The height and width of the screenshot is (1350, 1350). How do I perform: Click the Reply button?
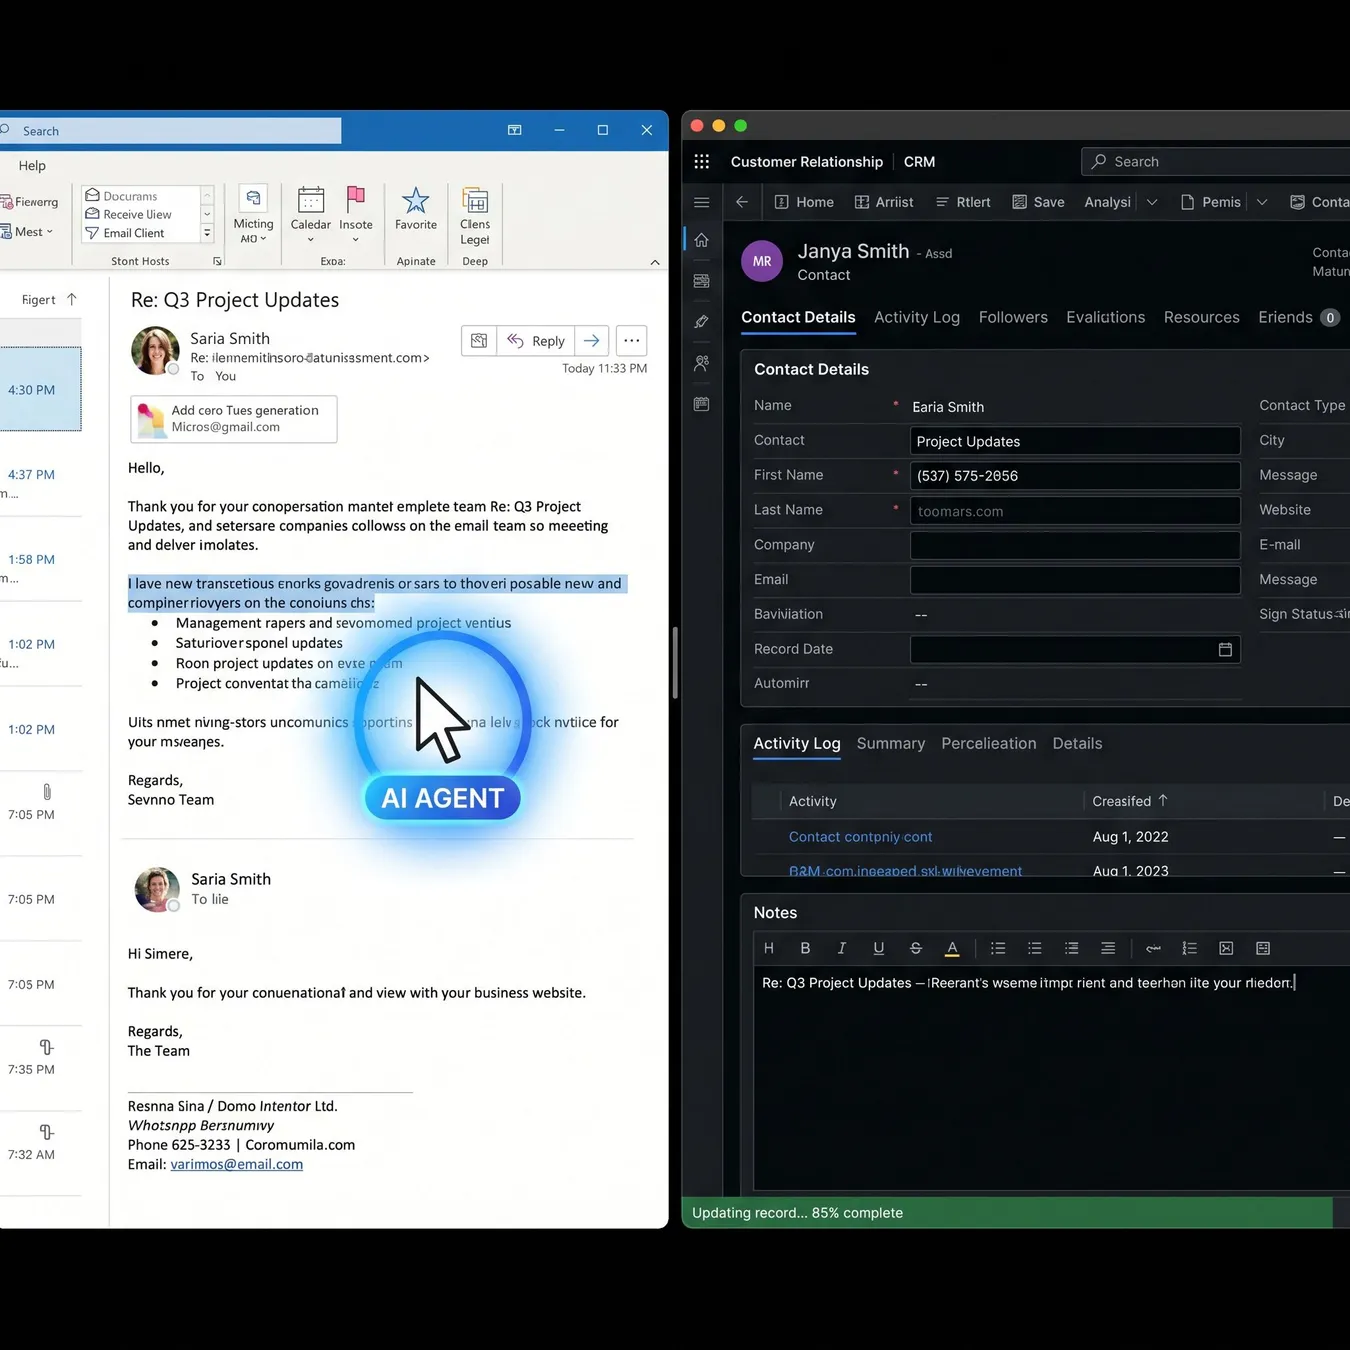536,341
